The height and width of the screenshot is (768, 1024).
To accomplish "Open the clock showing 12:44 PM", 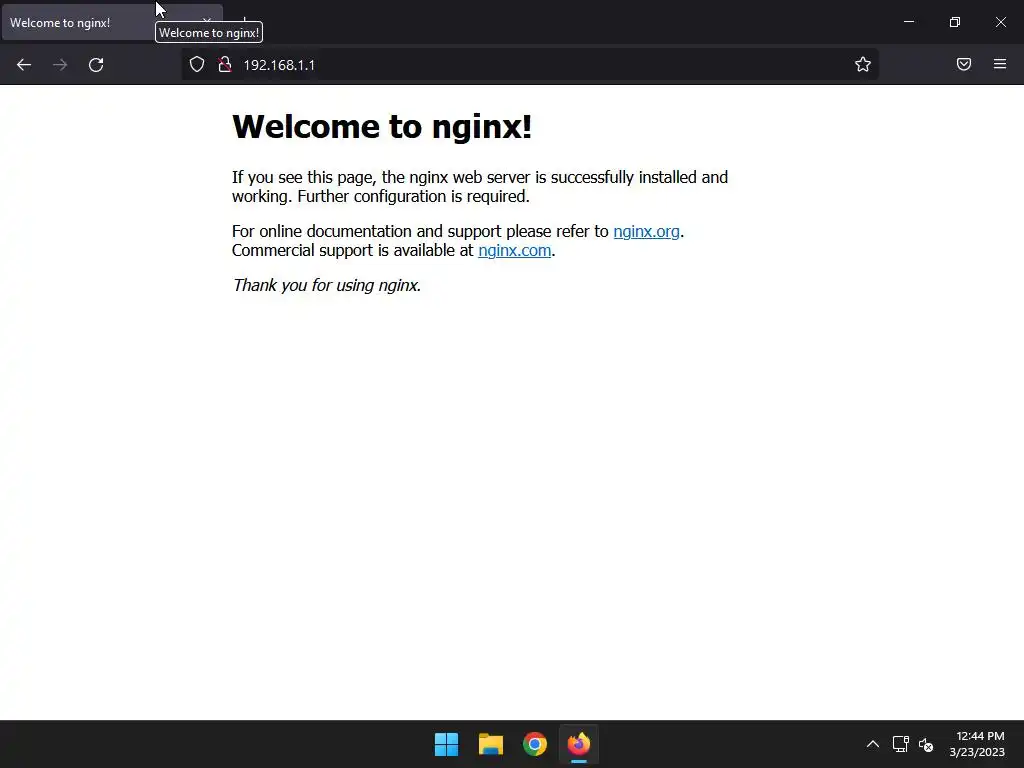I will tap(977, 744).
